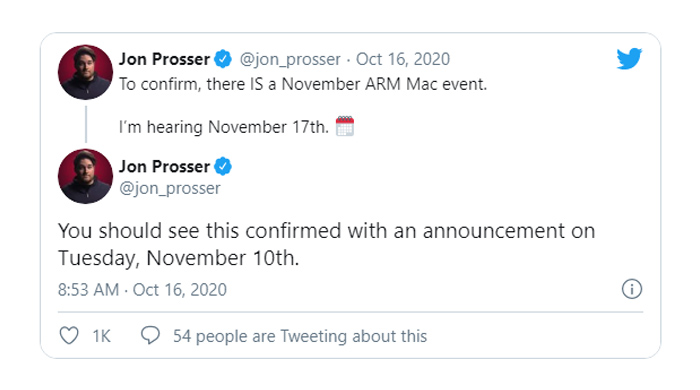Click the 'You should see this confirmed' tweet text
This screenshot has width=700, height=390.
(x=326, y=244)
